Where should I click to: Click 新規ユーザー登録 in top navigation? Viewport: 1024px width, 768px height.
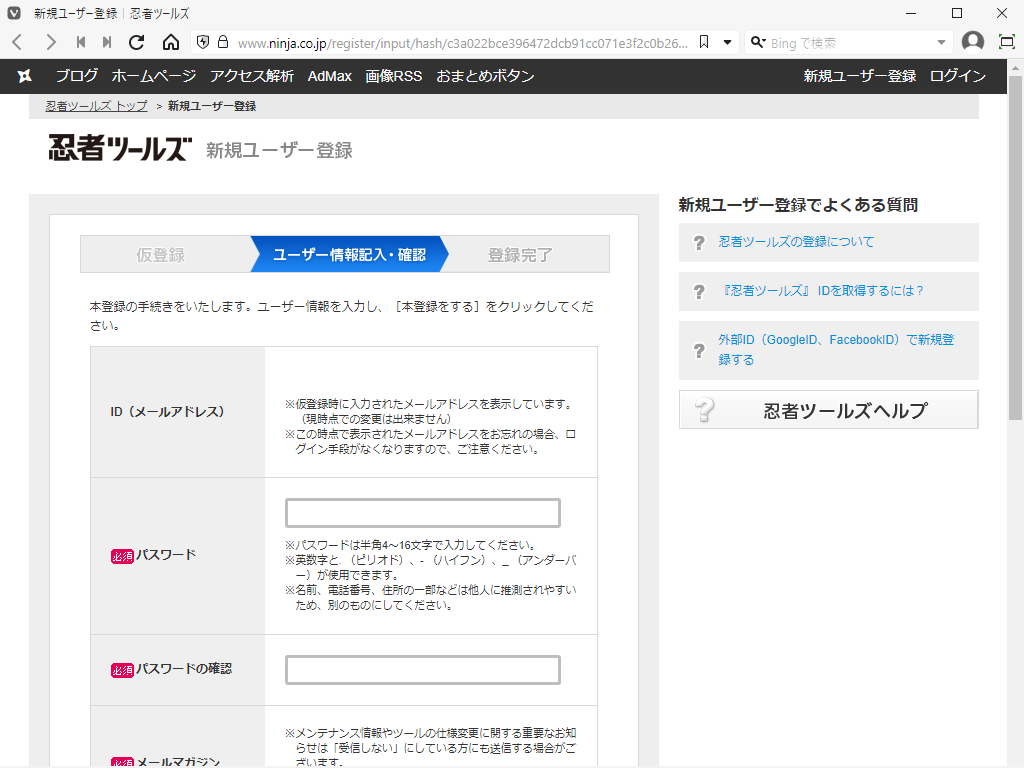coord(859,76)
